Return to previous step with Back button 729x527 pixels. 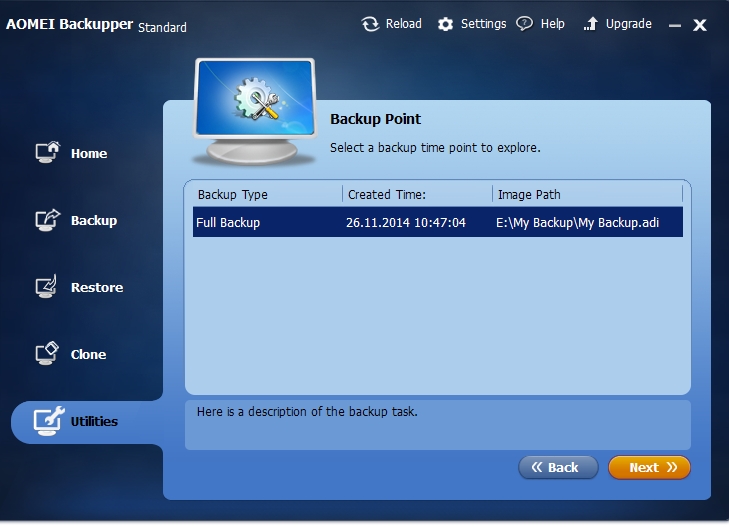point(558,467)
